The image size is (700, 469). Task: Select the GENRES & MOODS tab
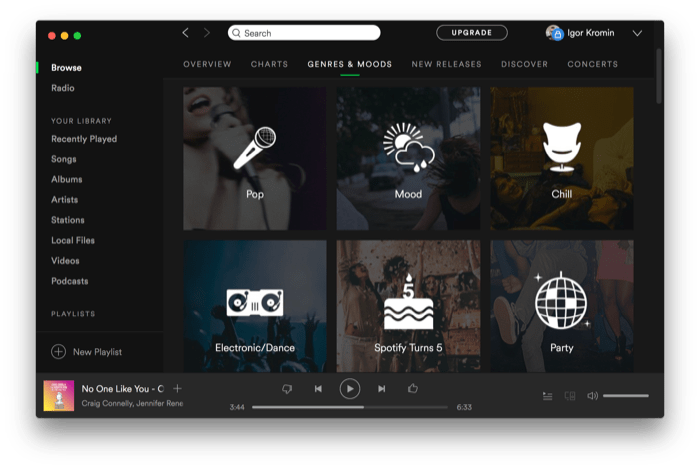click(350, 64)
